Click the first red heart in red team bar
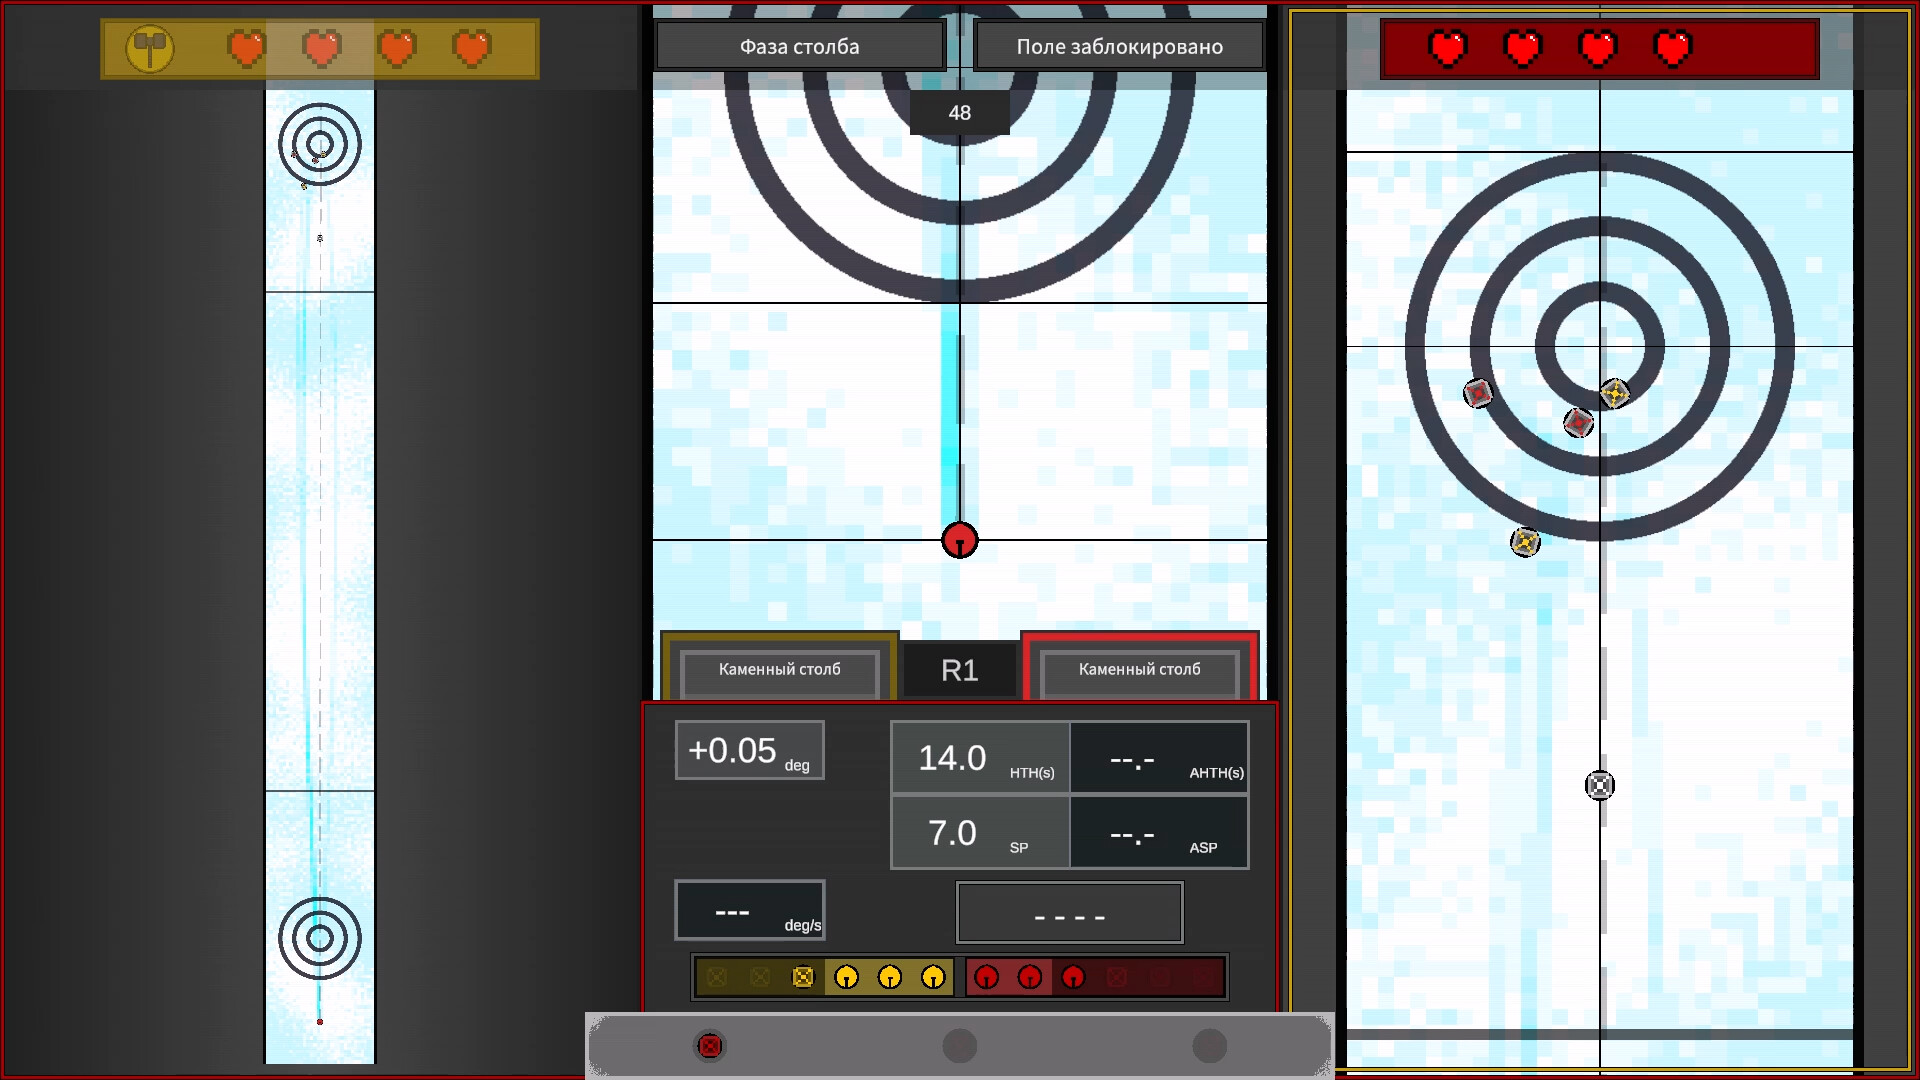 click(1448, 48)
